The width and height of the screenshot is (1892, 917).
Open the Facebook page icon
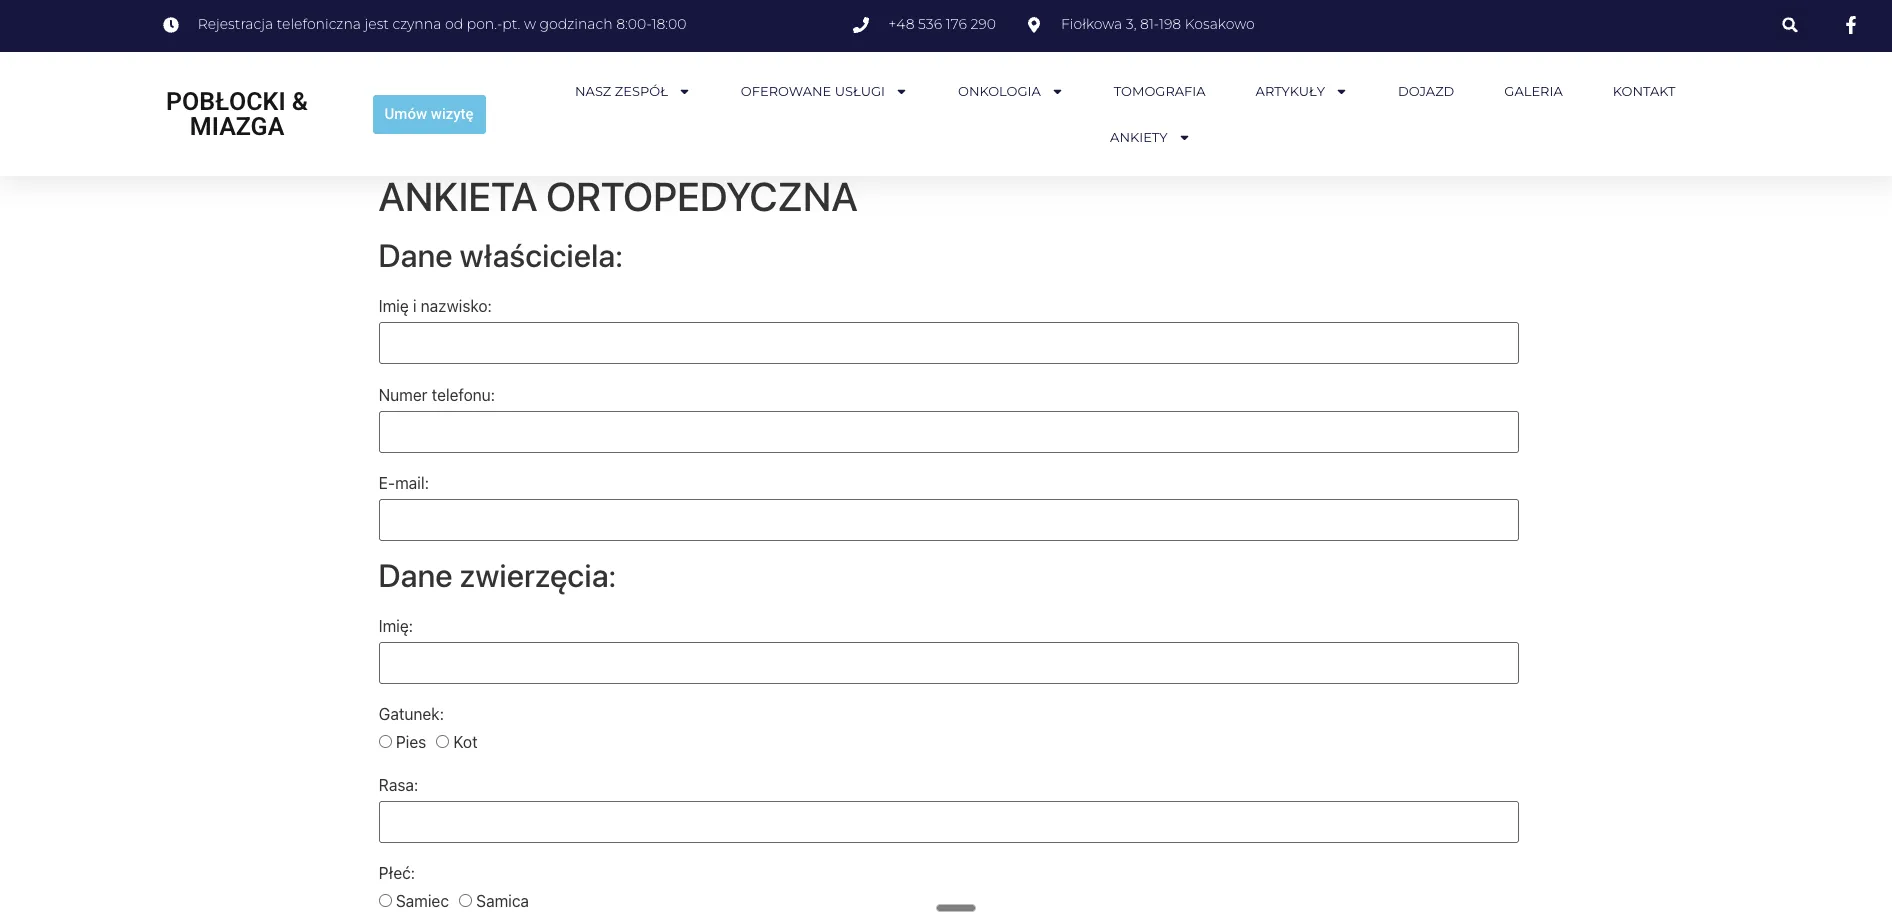pyautogui.click(x=1850, y=25)
